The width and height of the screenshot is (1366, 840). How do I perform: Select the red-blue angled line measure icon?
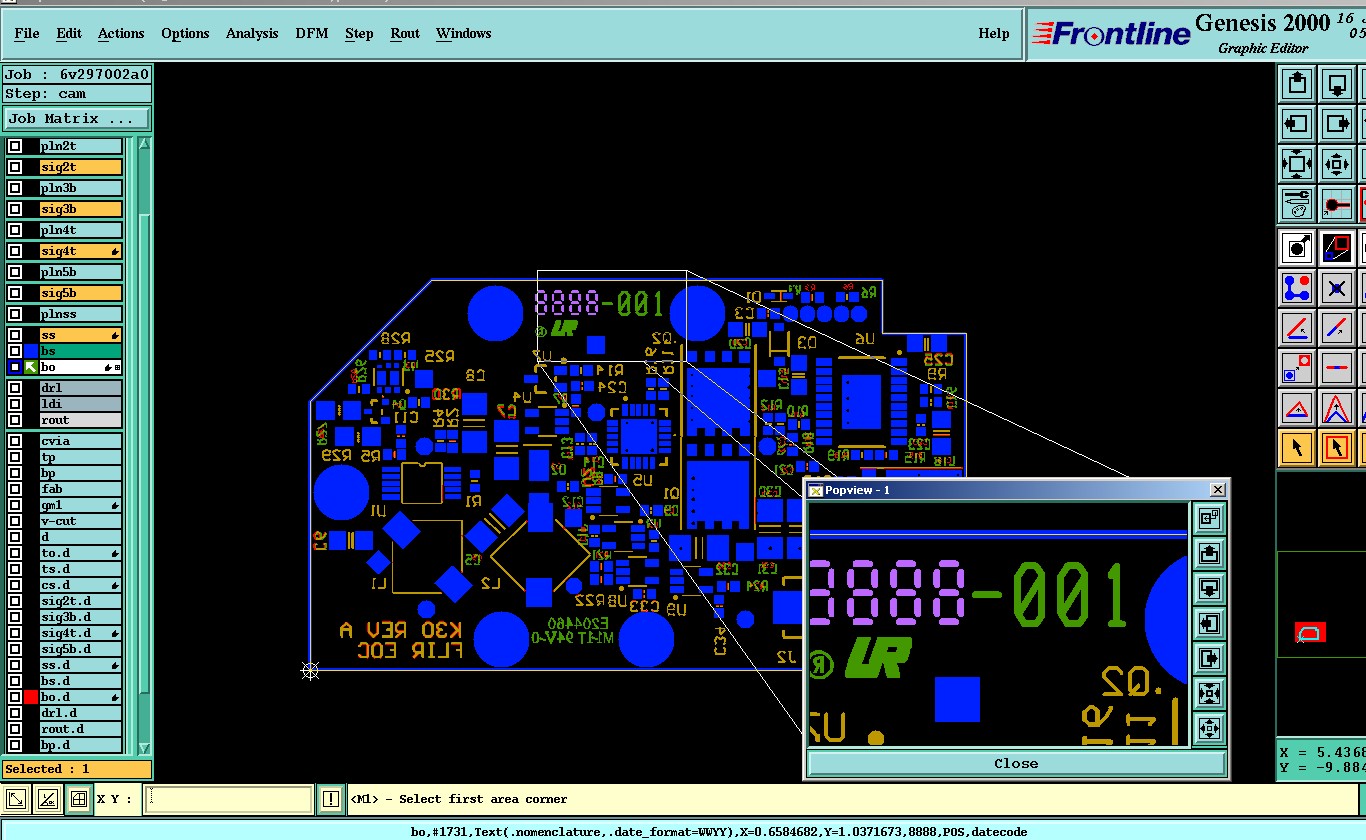[1298, 328]
